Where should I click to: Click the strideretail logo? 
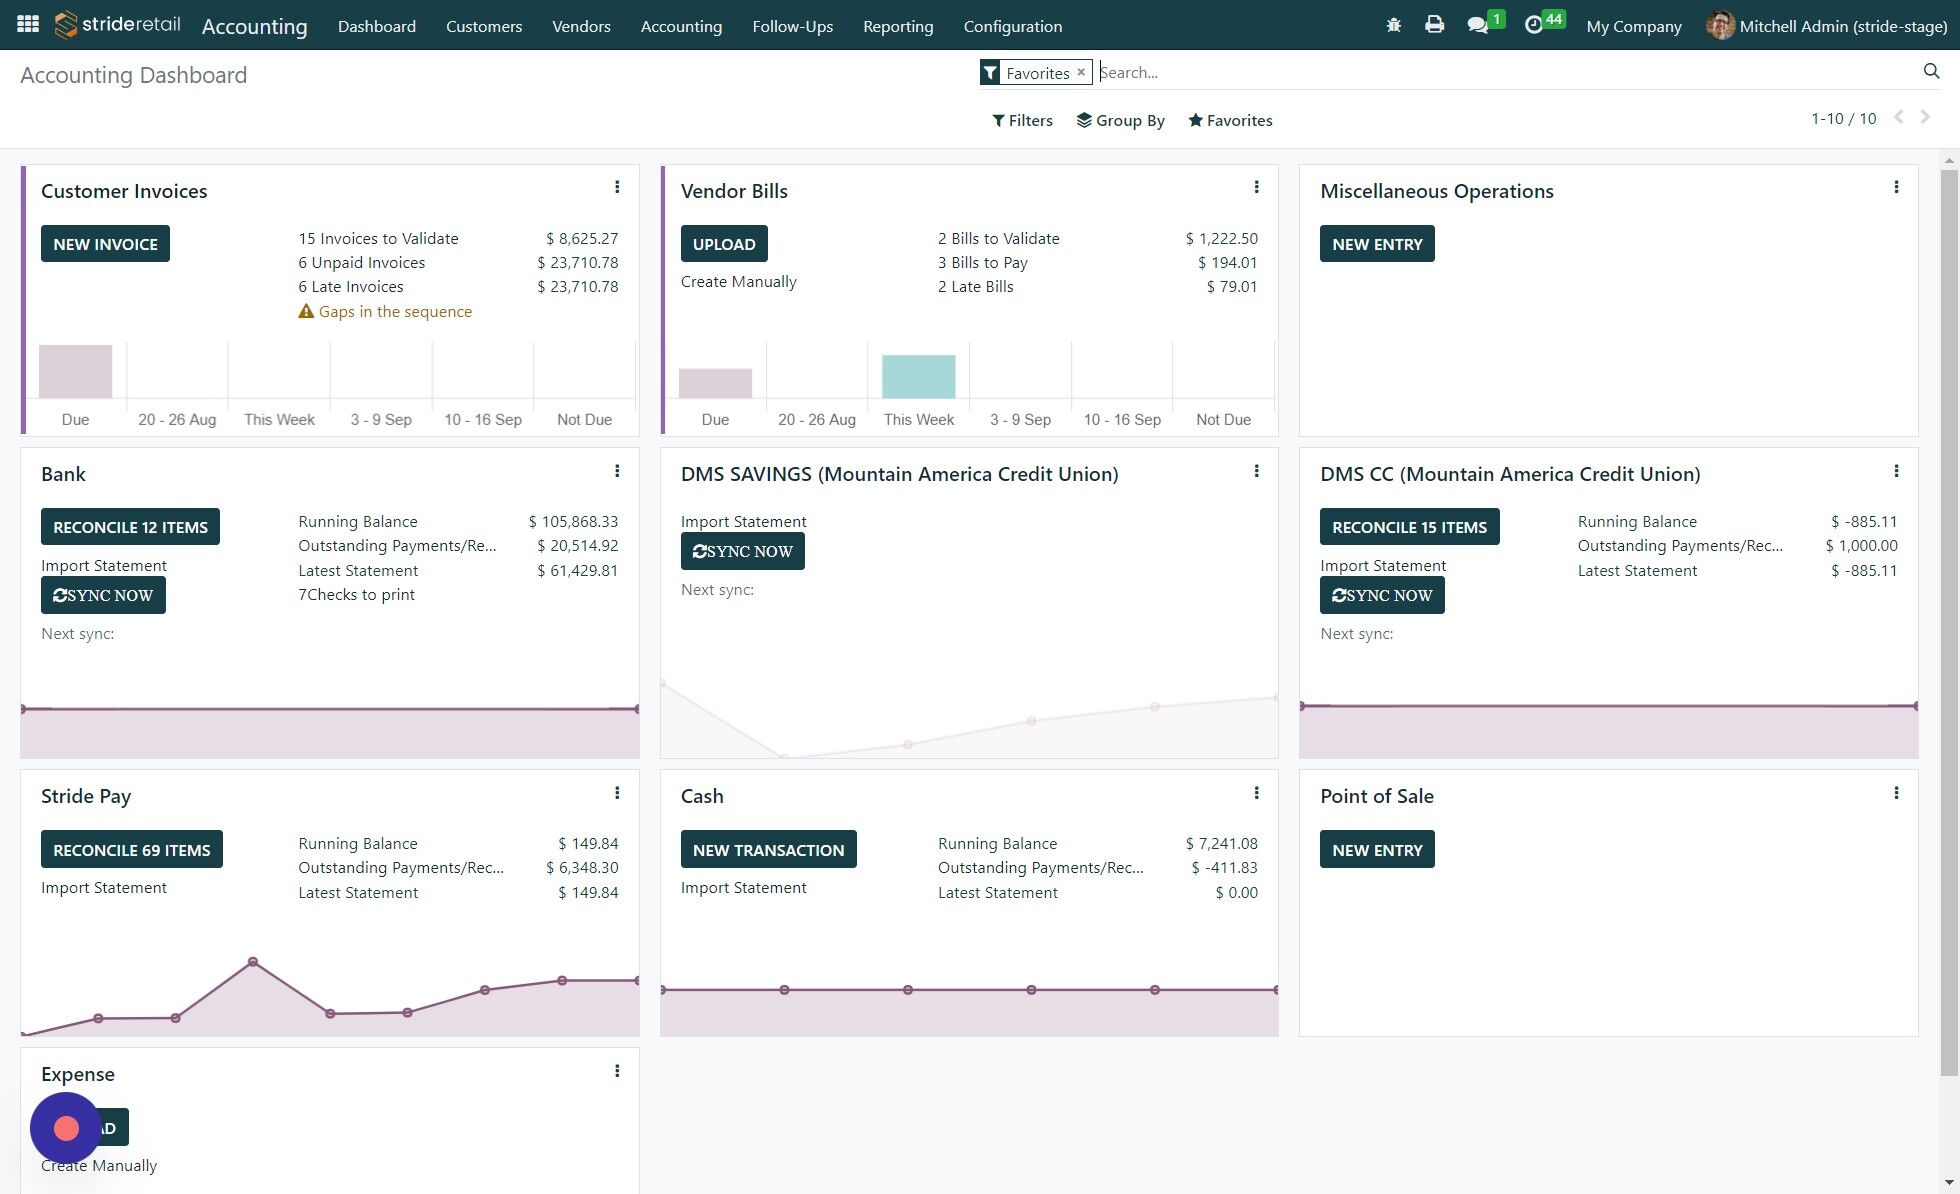click(116, 25)
